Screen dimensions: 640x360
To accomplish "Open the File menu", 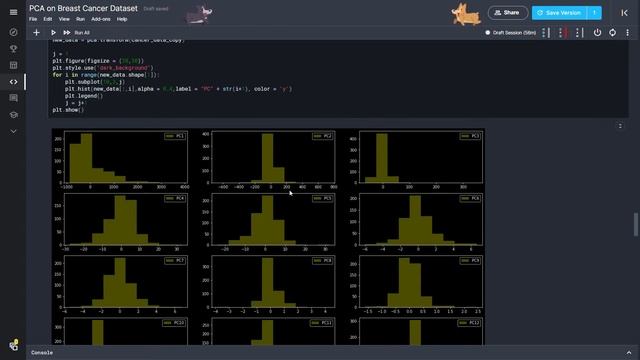I will pyautogui.click(x=33, y=19).
